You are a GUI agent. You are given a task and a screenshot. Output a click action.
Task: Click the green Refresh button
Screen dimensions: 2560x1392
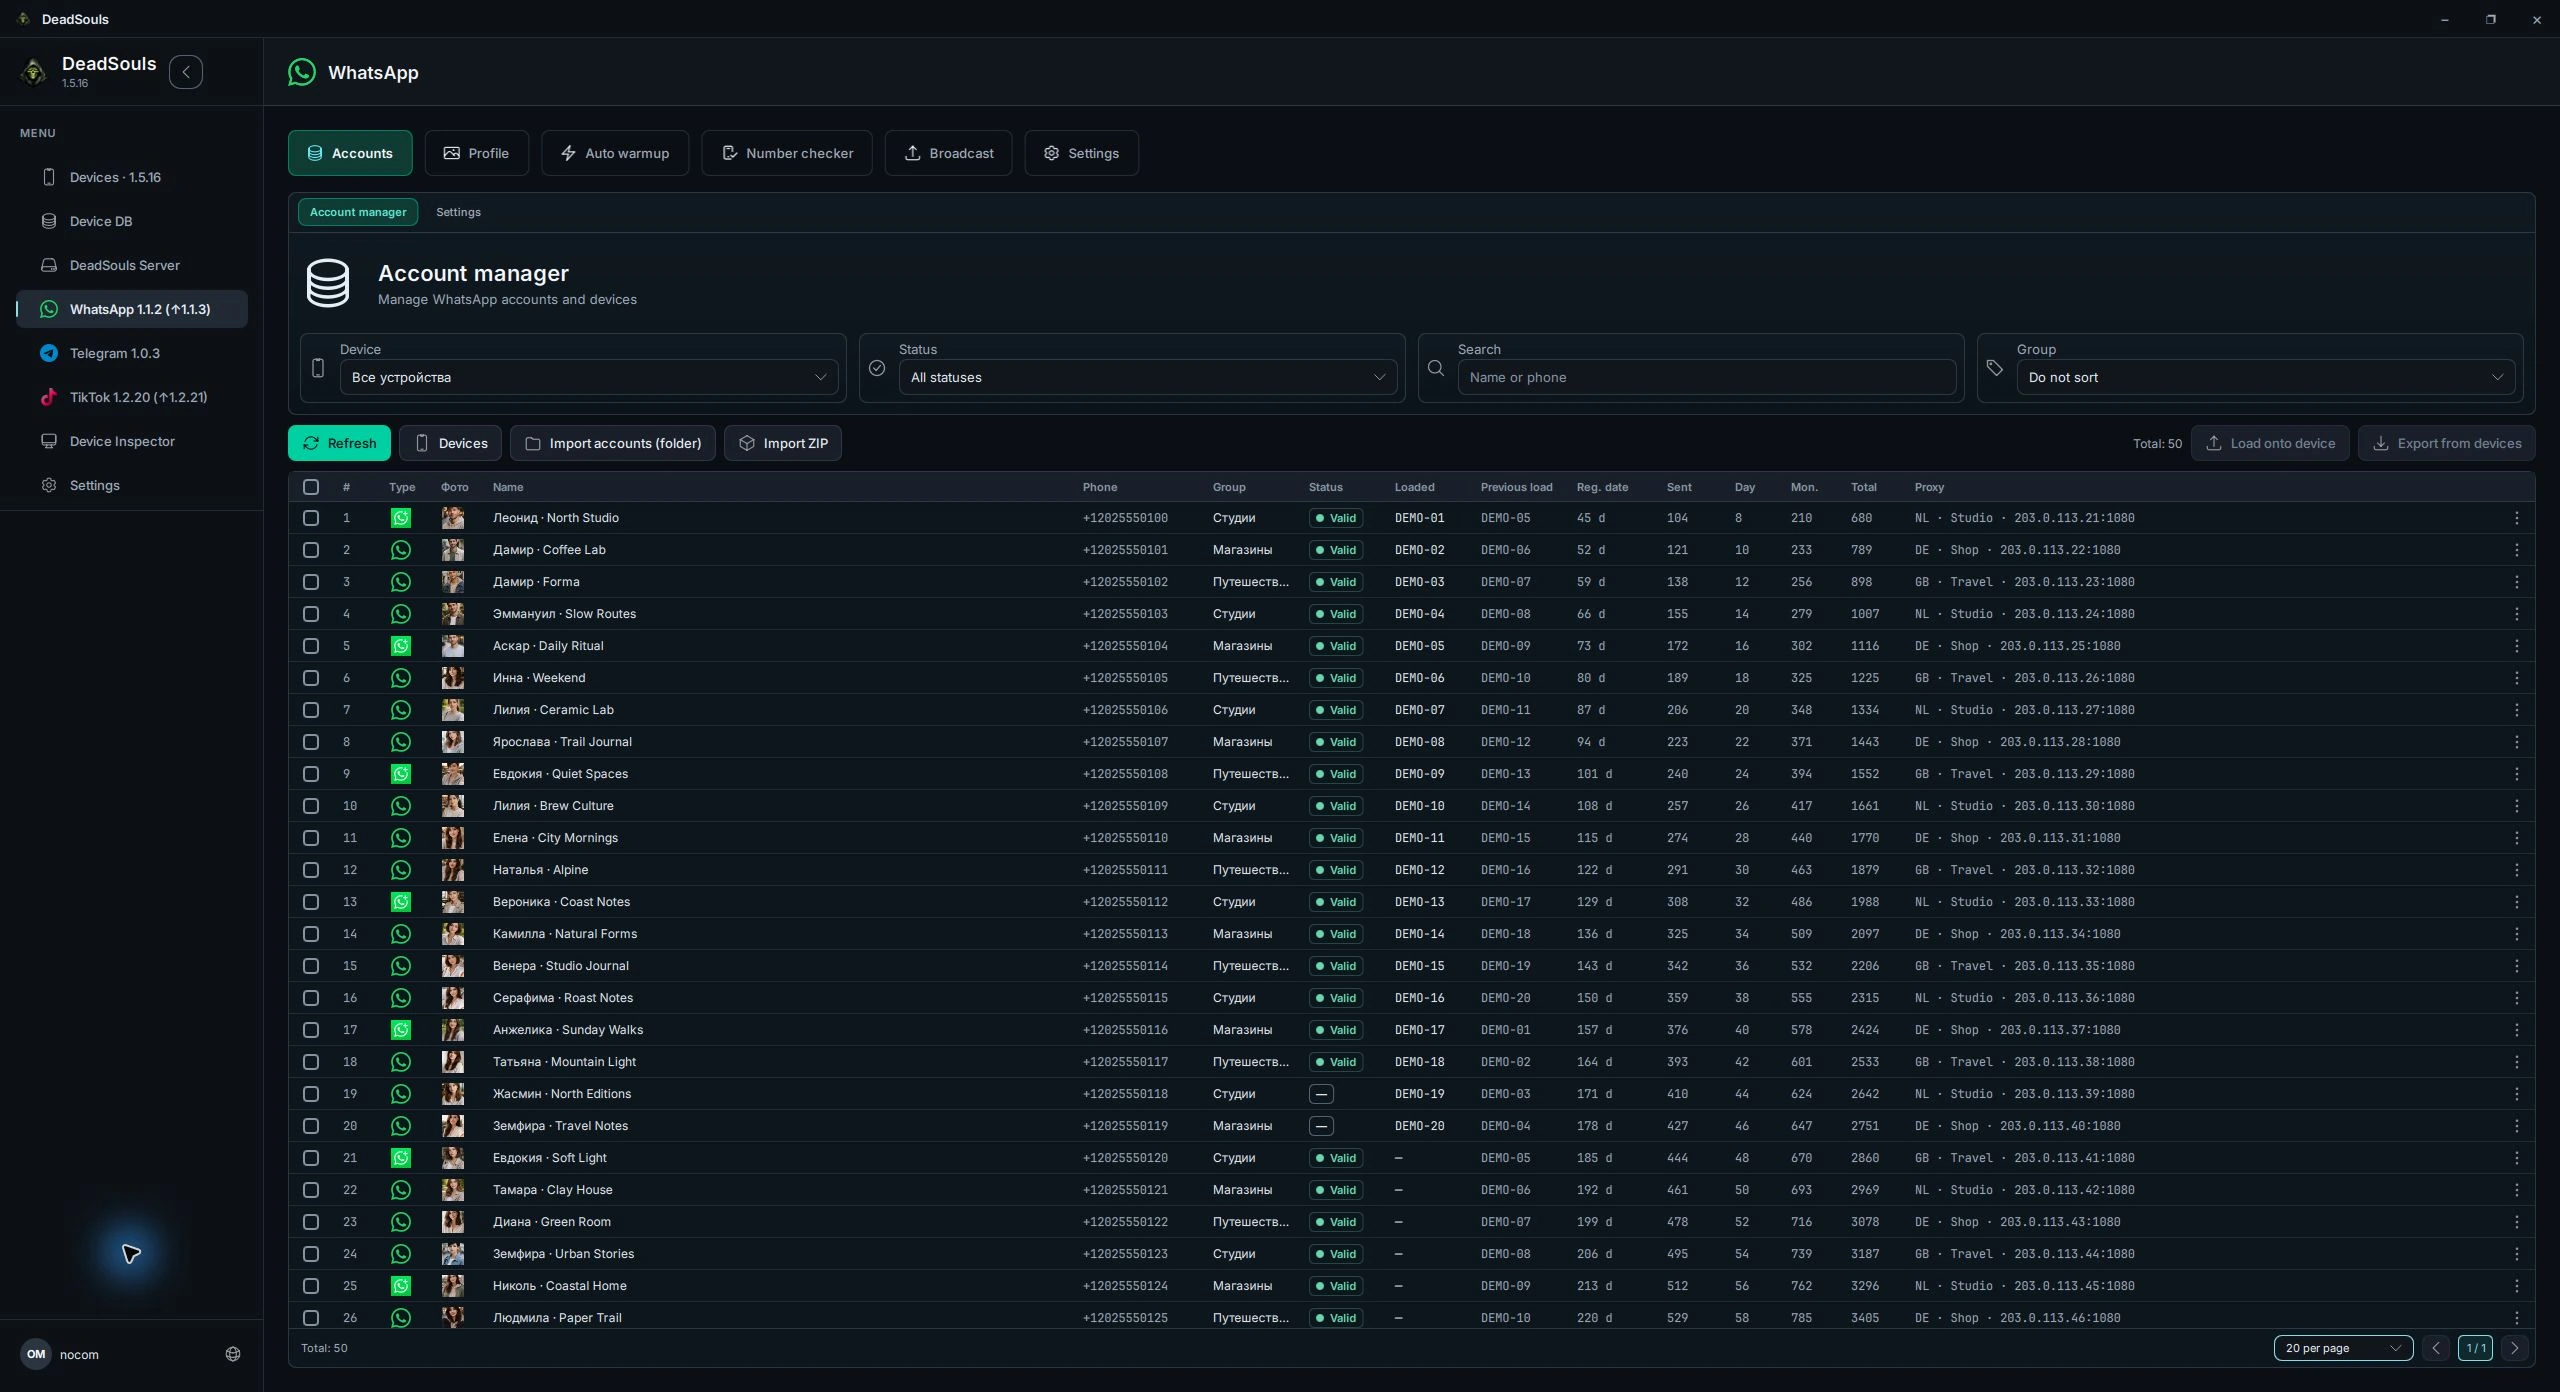(x=340, y=443)
